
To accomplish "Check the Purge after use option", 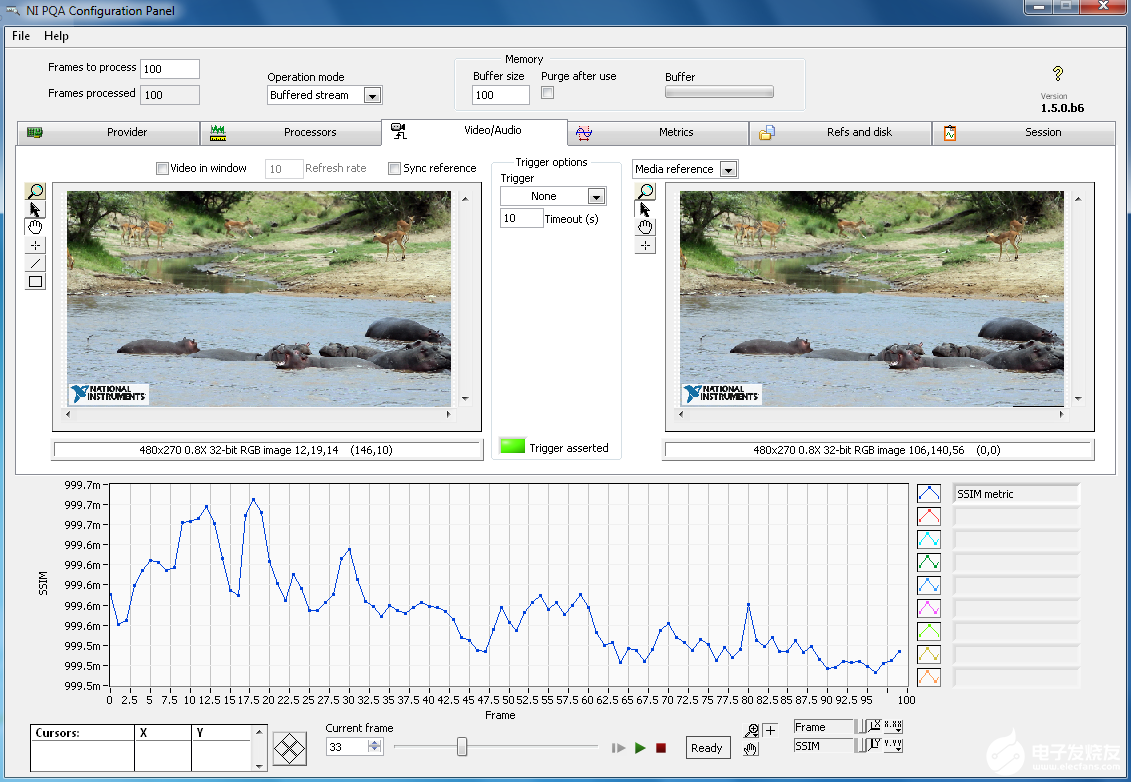I will tap(548, 93).
